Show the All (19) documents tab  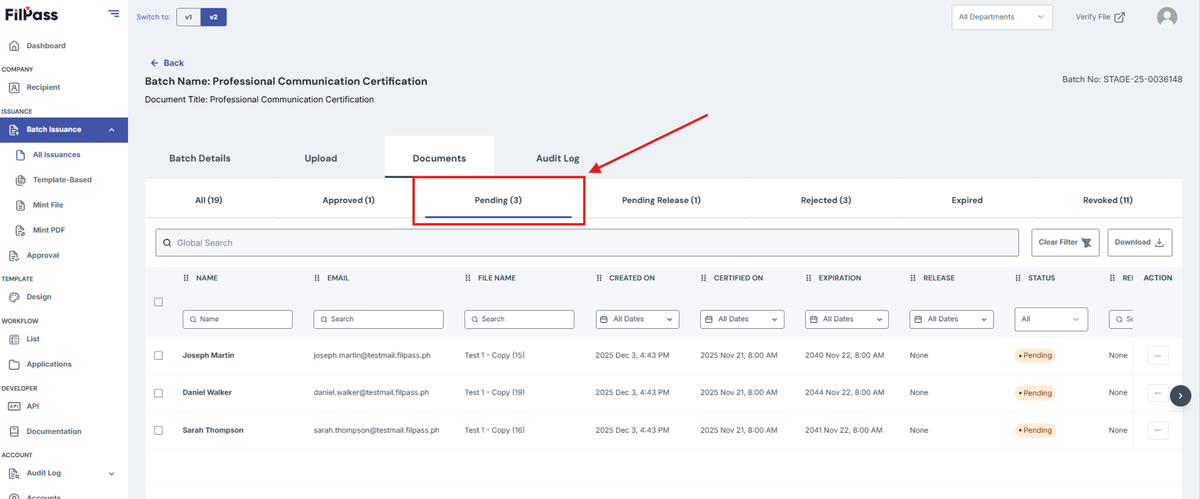[208, 200]
